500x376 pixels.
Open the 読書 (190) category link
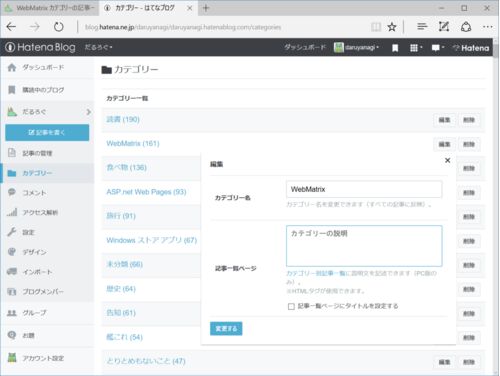[123, 119]
